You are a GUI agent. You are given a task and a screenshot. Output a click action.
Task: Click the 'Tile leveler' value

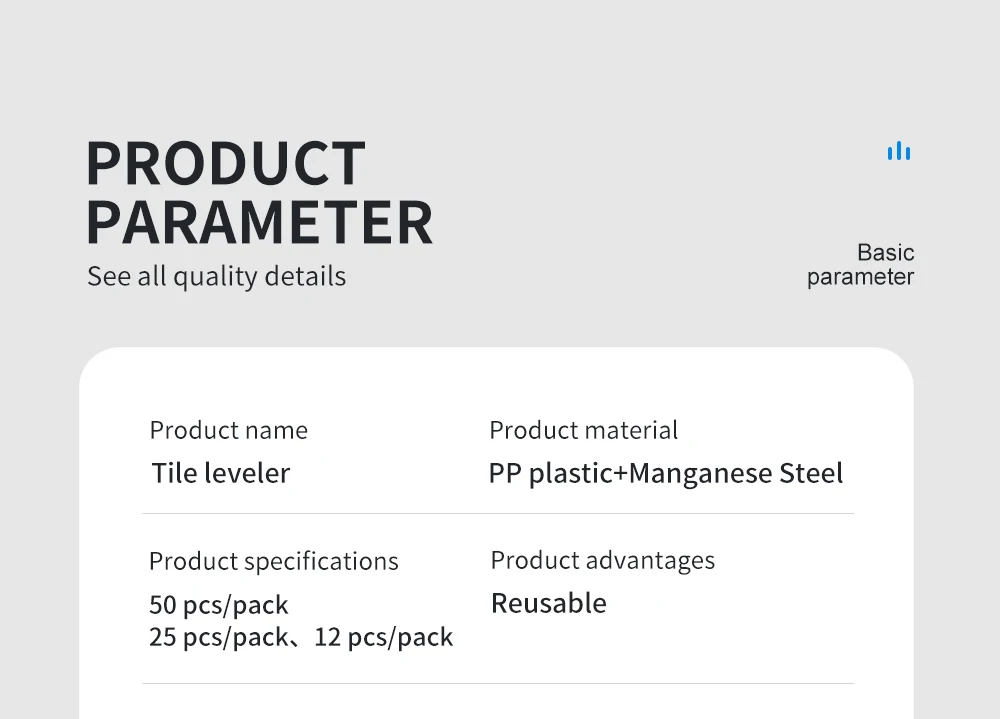pos(221,473)
